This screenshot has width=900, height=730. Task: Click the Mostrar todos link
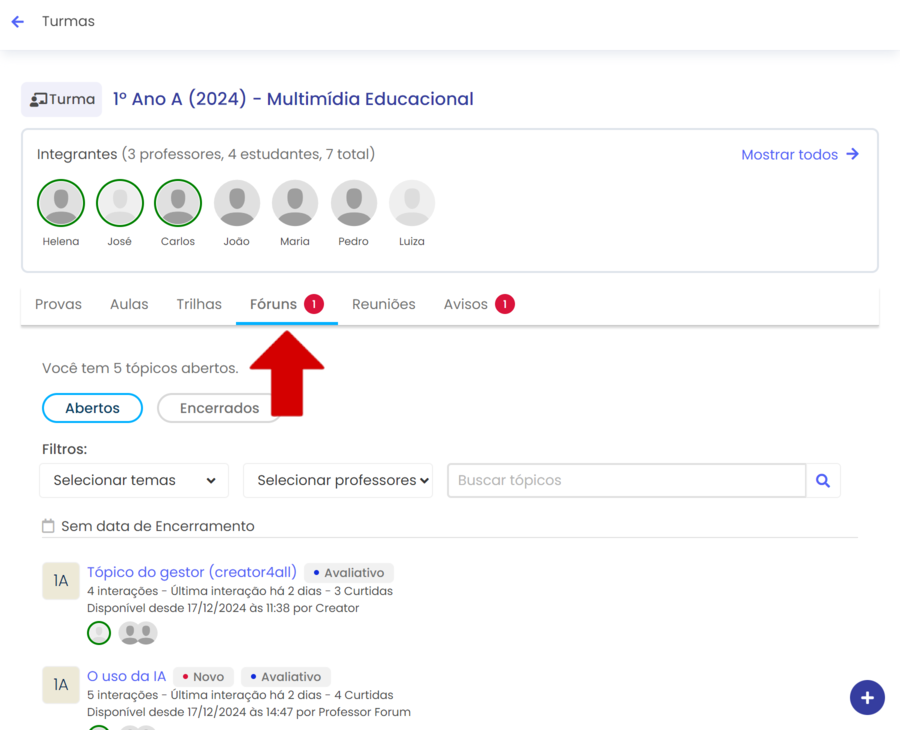point(799,155)
